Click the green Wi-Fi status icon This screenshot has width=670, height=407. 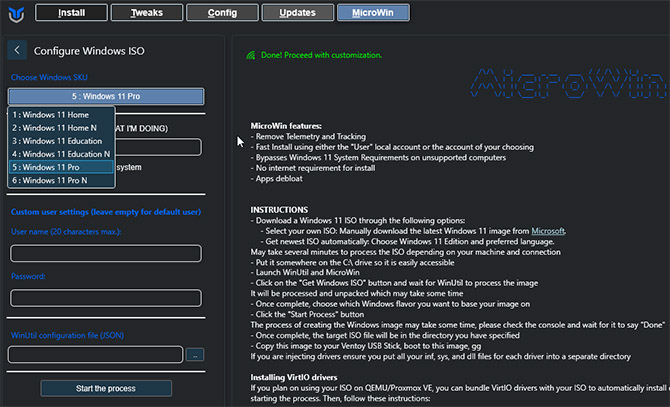(x=251, y=54)
